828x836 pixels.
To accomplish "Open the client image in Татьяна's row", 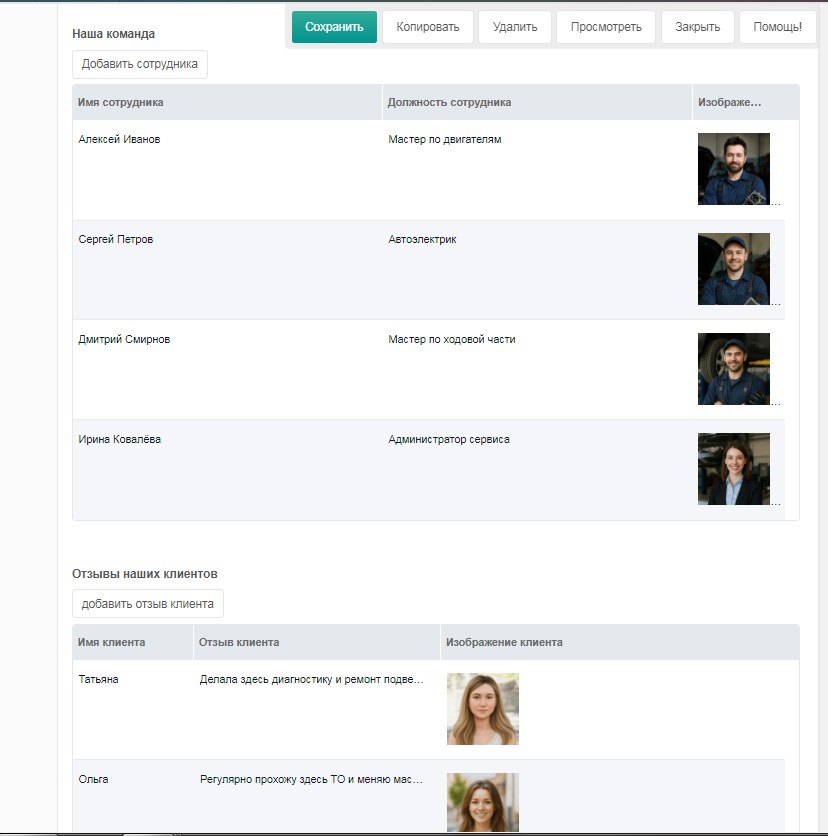I will [482, 709].
